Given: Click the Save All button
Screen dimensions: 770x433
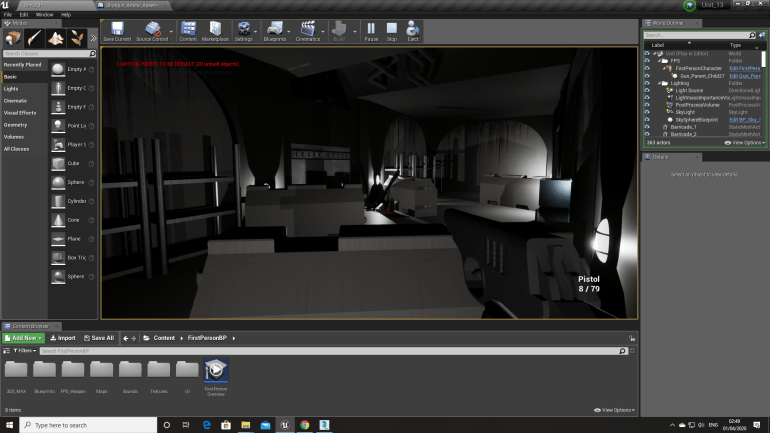Looking at the screenshot, I should 99,338.
